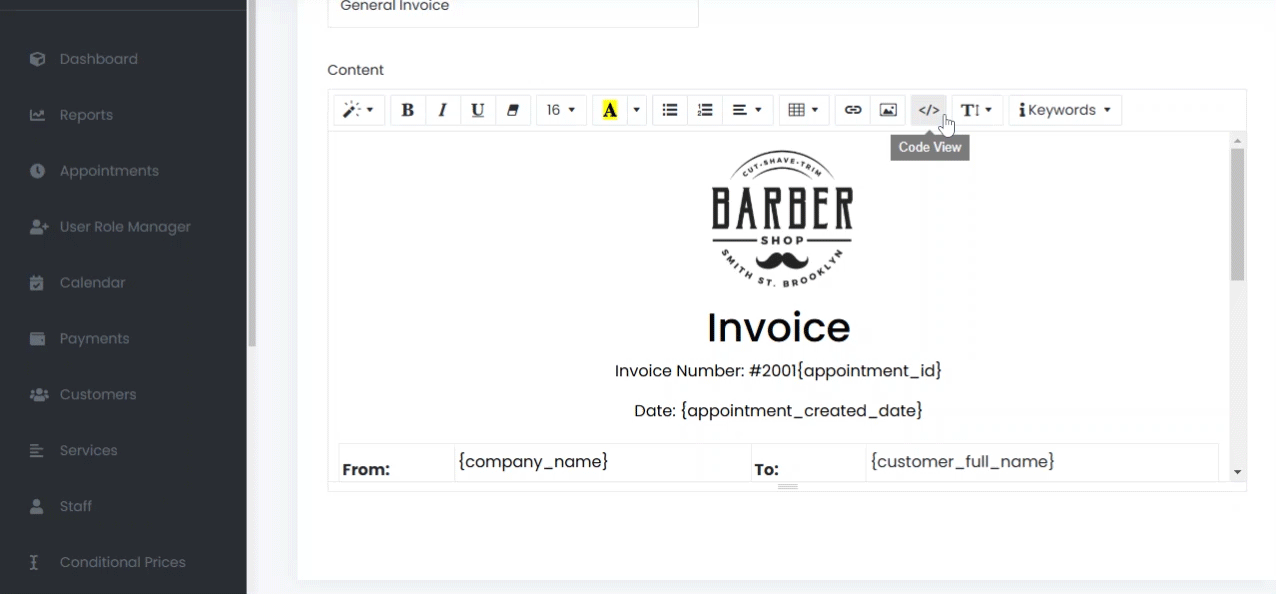Open the magic wand style dropdown
Image resolution: width=1276 pixels, height=594 pixels.
tap(358, 110)
